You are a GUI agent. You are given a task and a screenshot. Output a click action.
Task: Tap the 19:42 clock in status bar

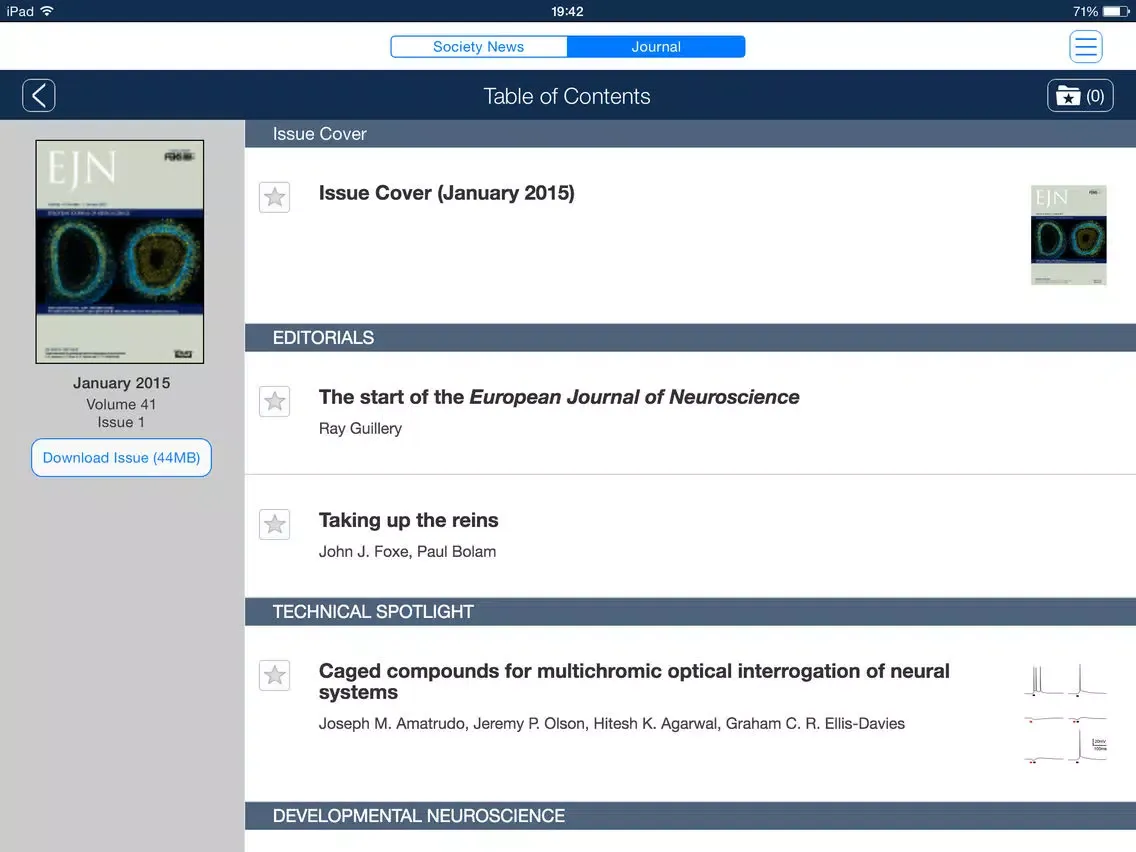click(x=567, y=11)
